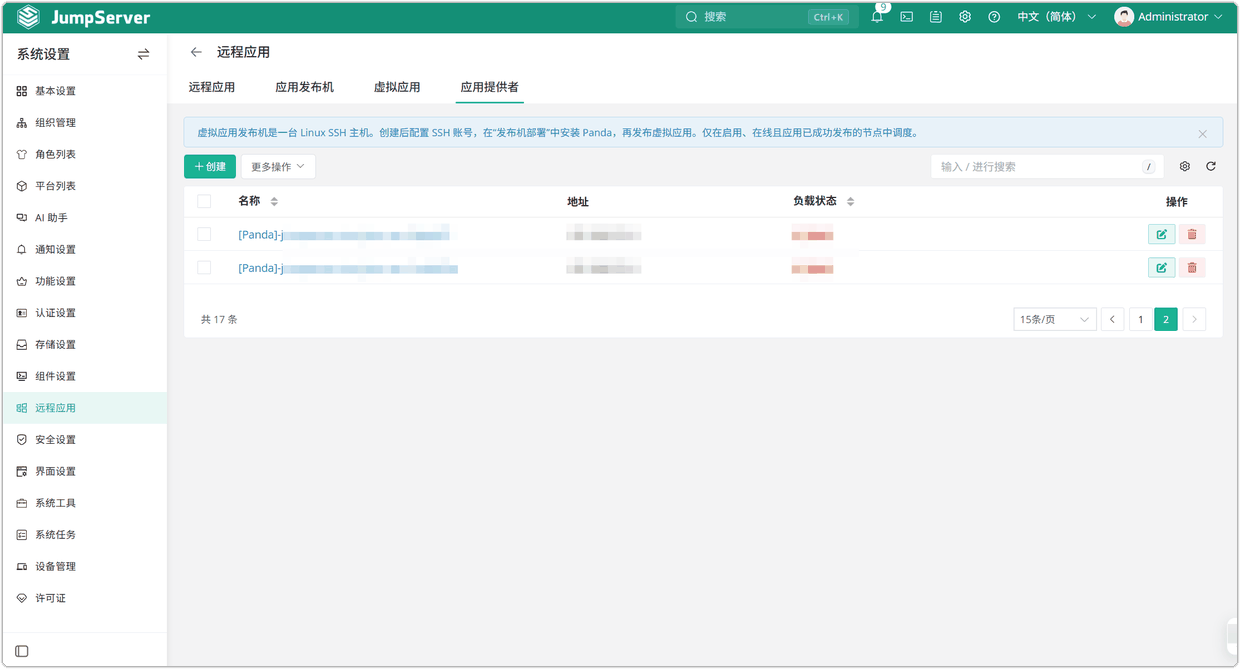Dismiss the blue info banner
The width and height of the screenshot is (1240, 669).
[1202, 134]
